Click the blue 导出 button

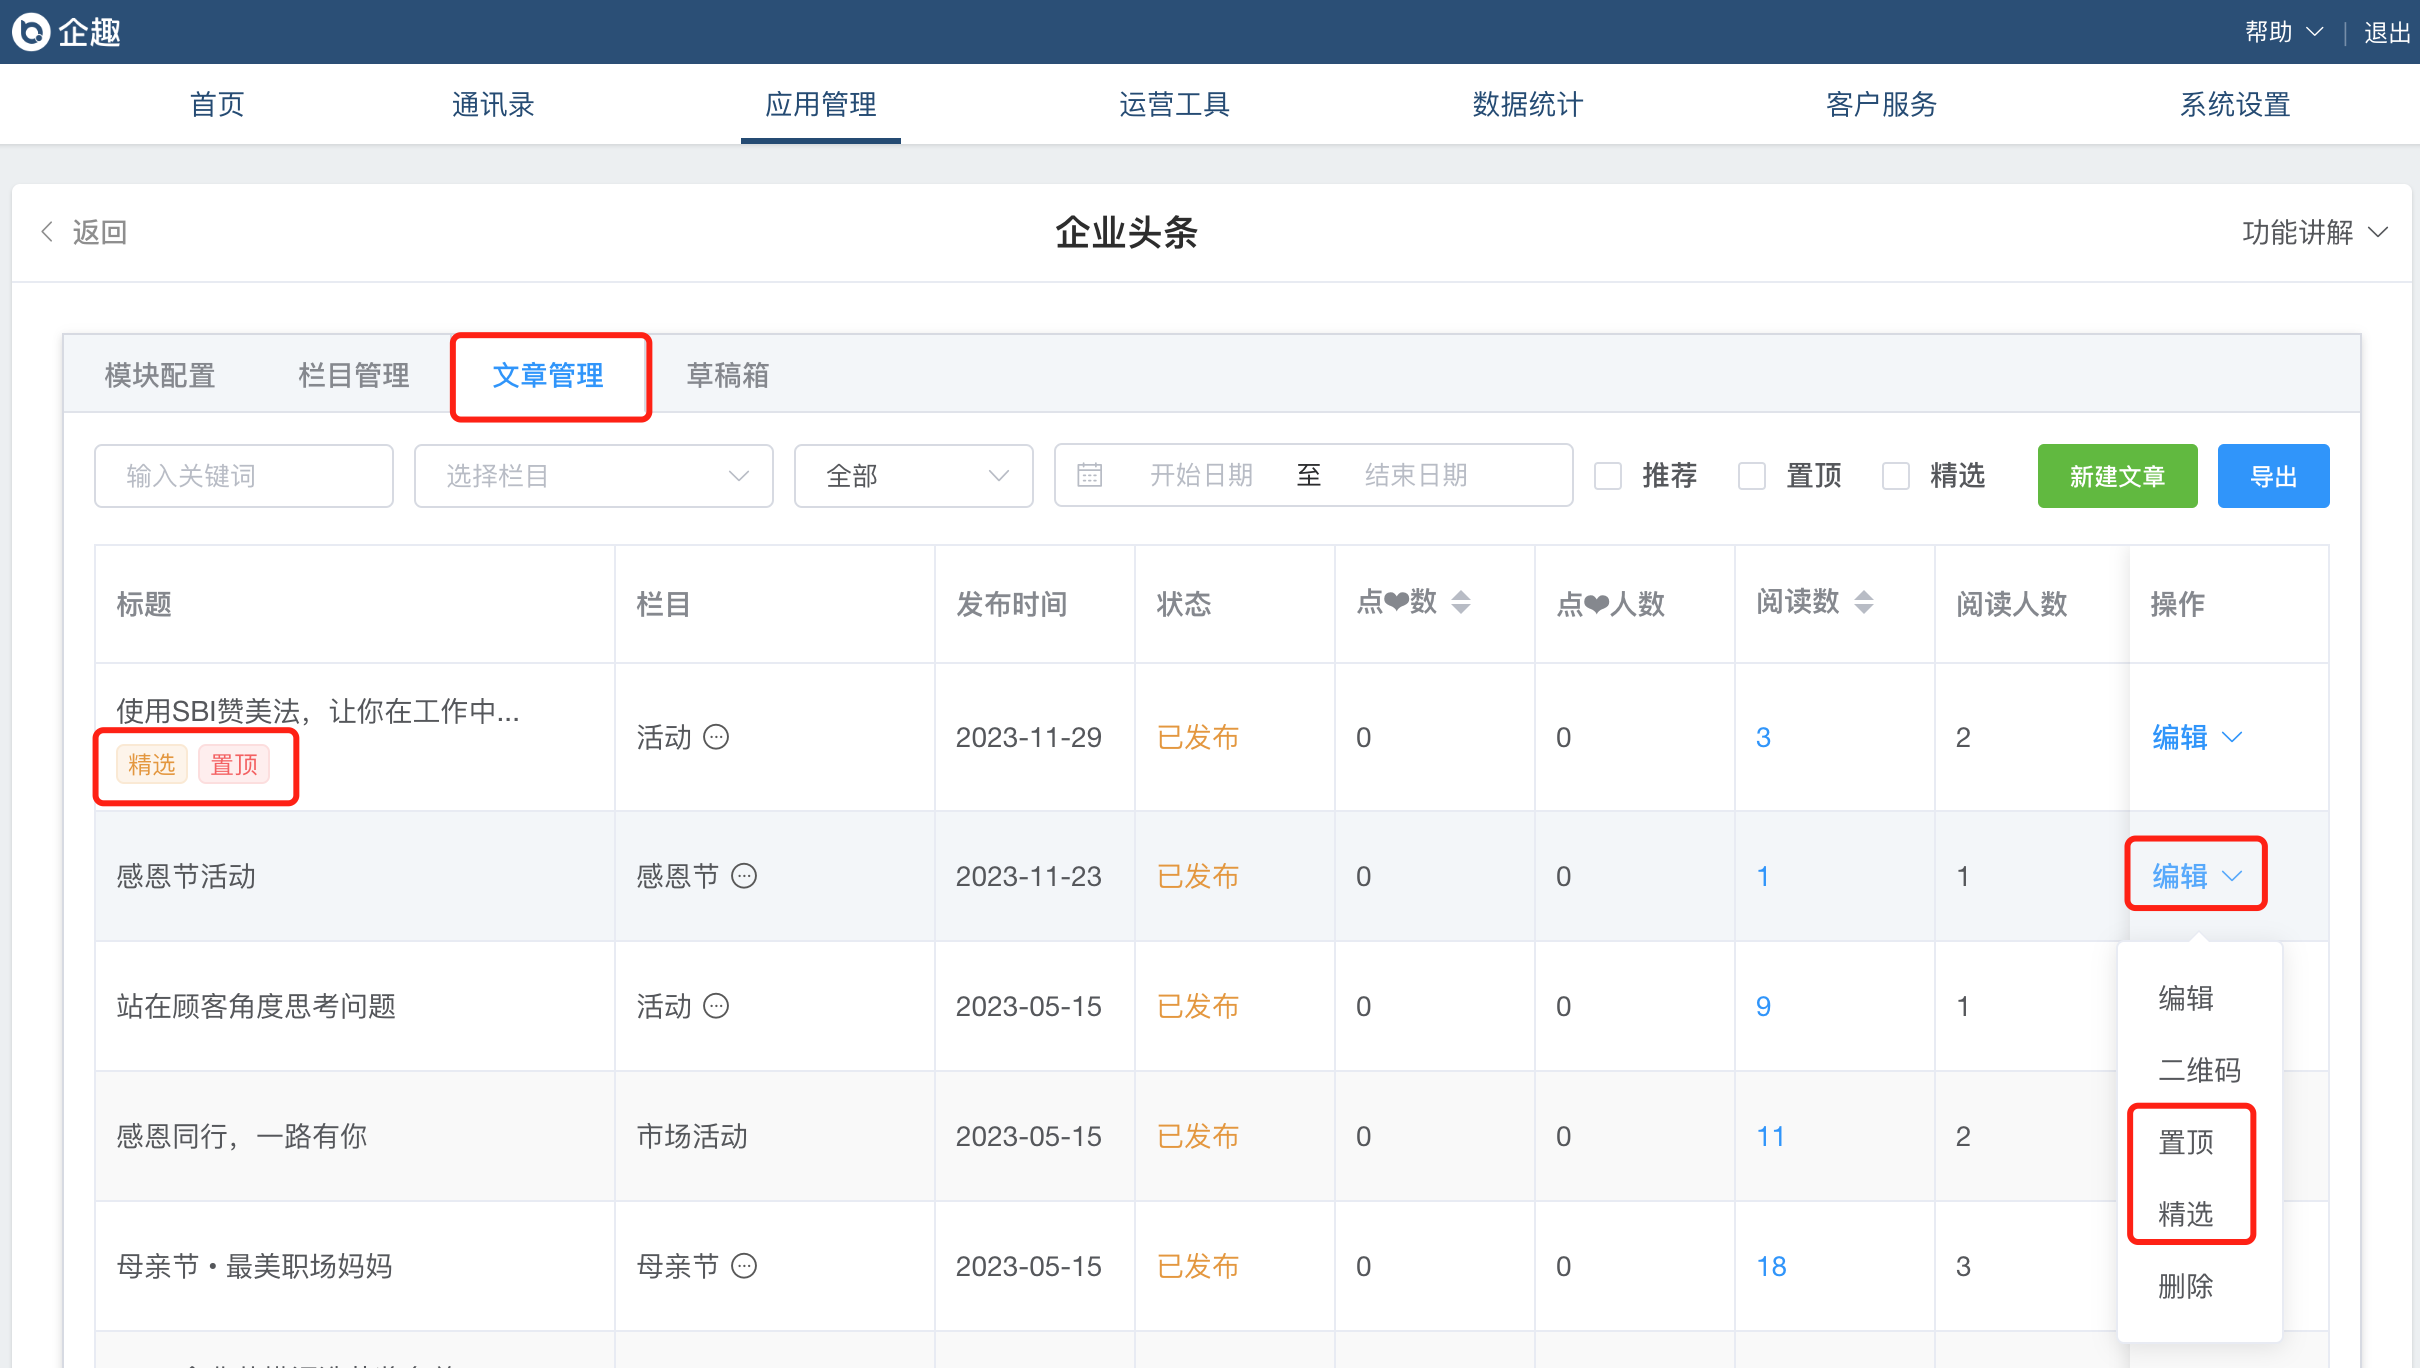(2273, 476)
